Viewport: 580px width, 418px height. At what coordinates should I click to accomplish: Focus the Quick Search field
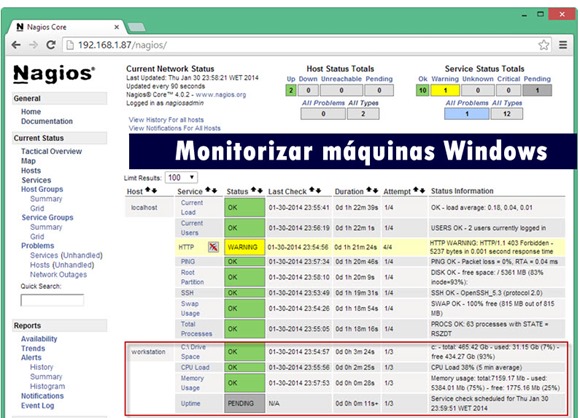coord(52,300)
